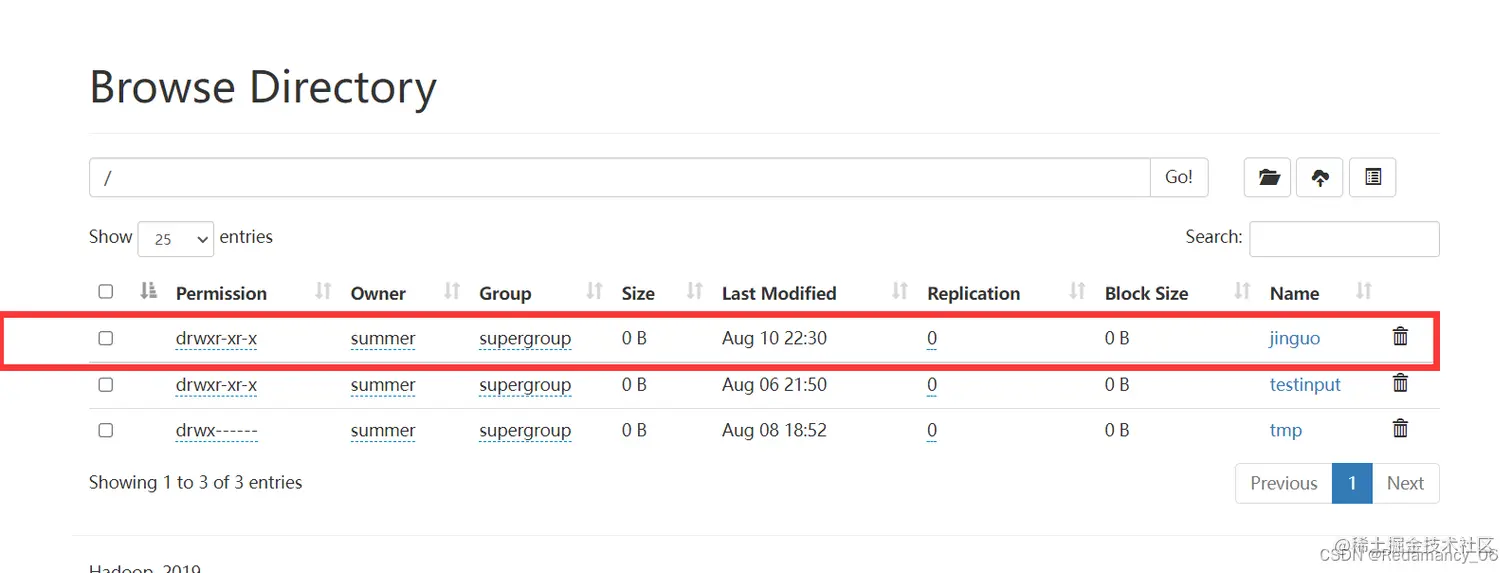Screen dimensions: 1512x573
Task: Click the upload files cloud icon
Action: point(1320,177)
